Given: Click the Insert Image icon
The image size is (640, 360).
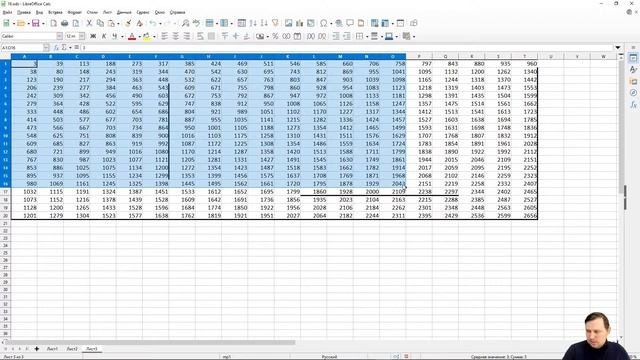Looking at the screenshot, I should tap(289, 23).
